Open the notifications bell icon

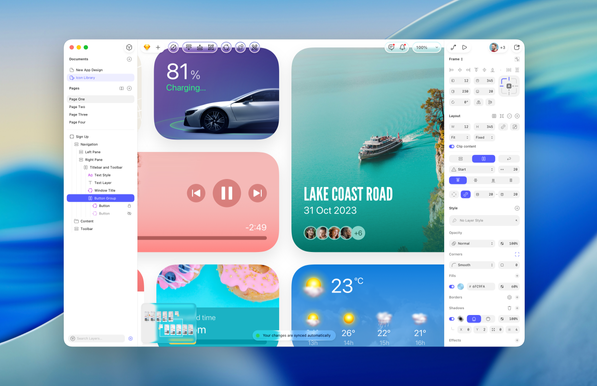point(402,47)
